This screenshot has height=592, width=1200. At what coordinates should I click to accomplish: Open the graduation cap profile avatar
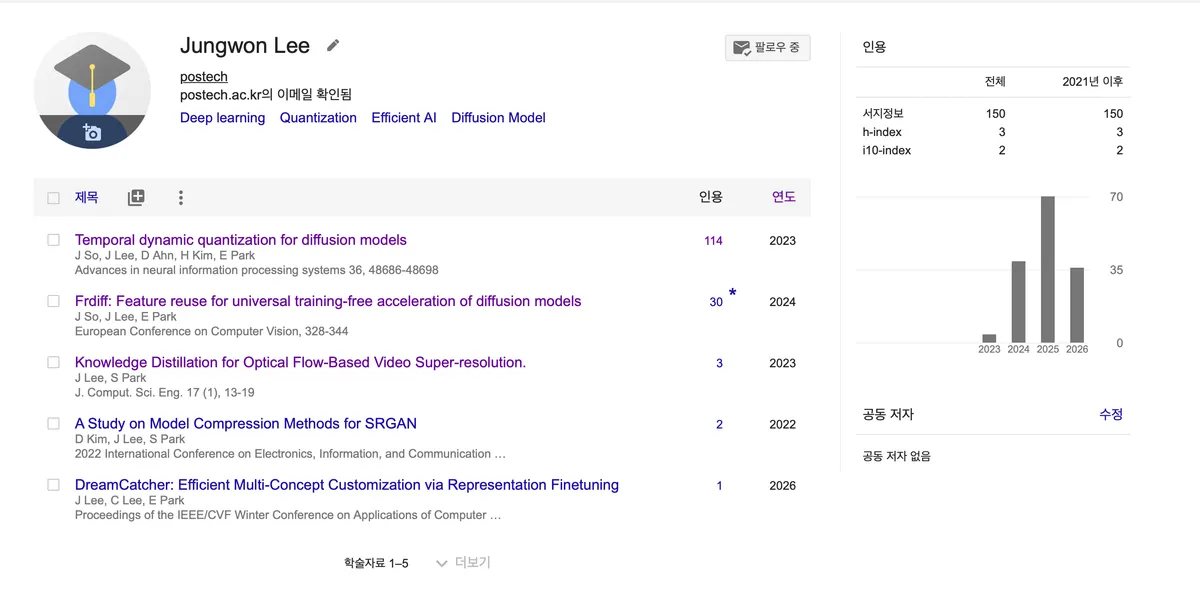92,90
